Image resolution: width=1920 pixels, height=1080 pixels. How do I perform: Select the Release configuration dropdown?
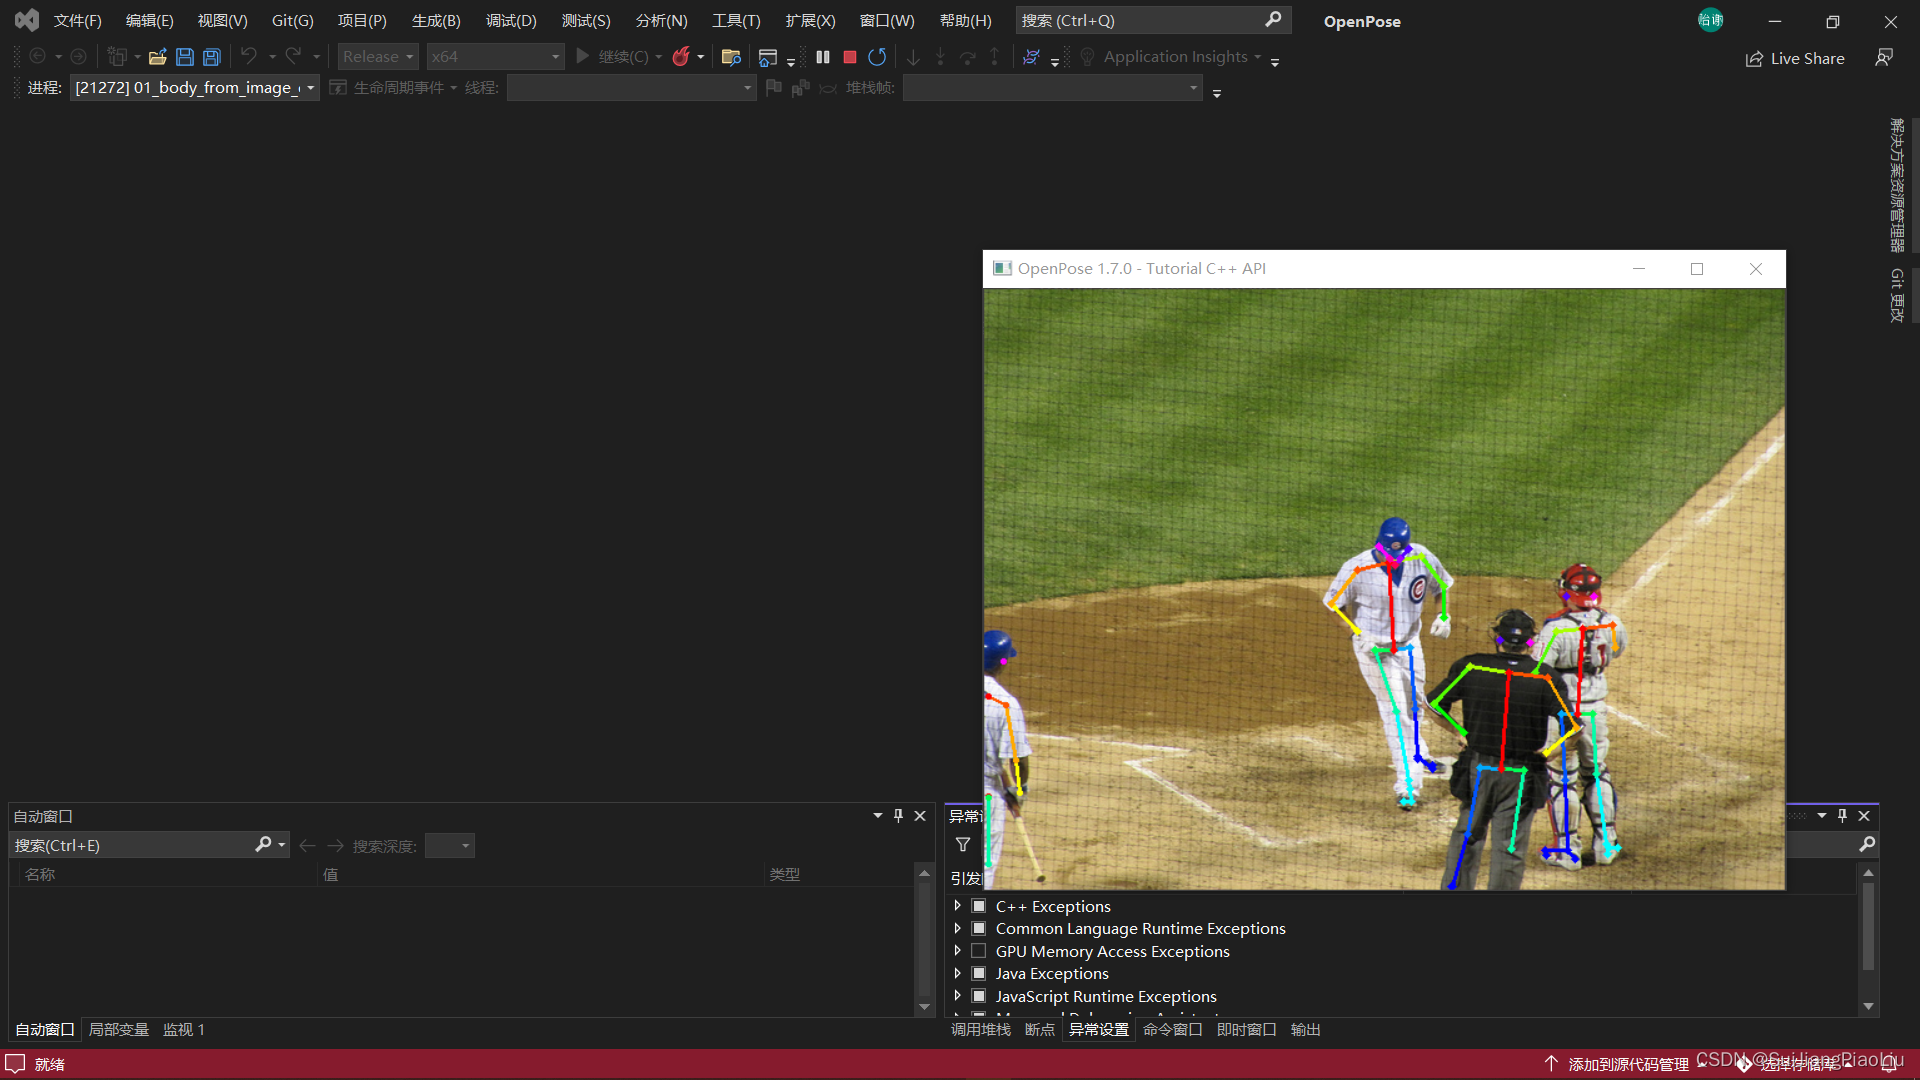click(x=377, y=55)
